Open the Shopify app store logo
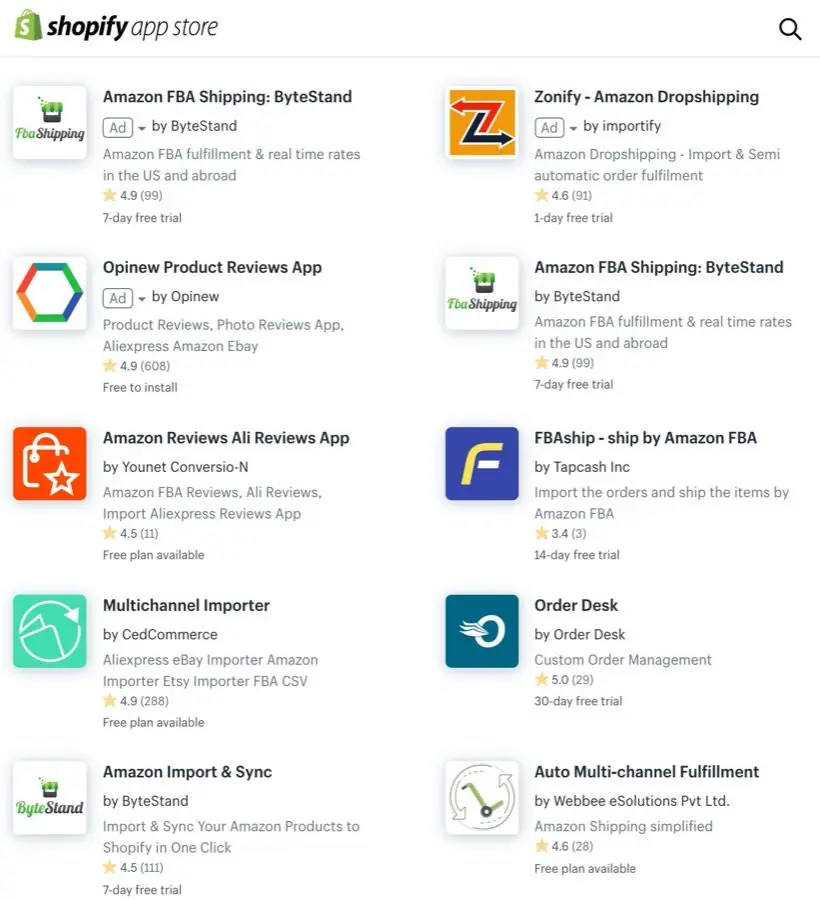 coord(116,27)
